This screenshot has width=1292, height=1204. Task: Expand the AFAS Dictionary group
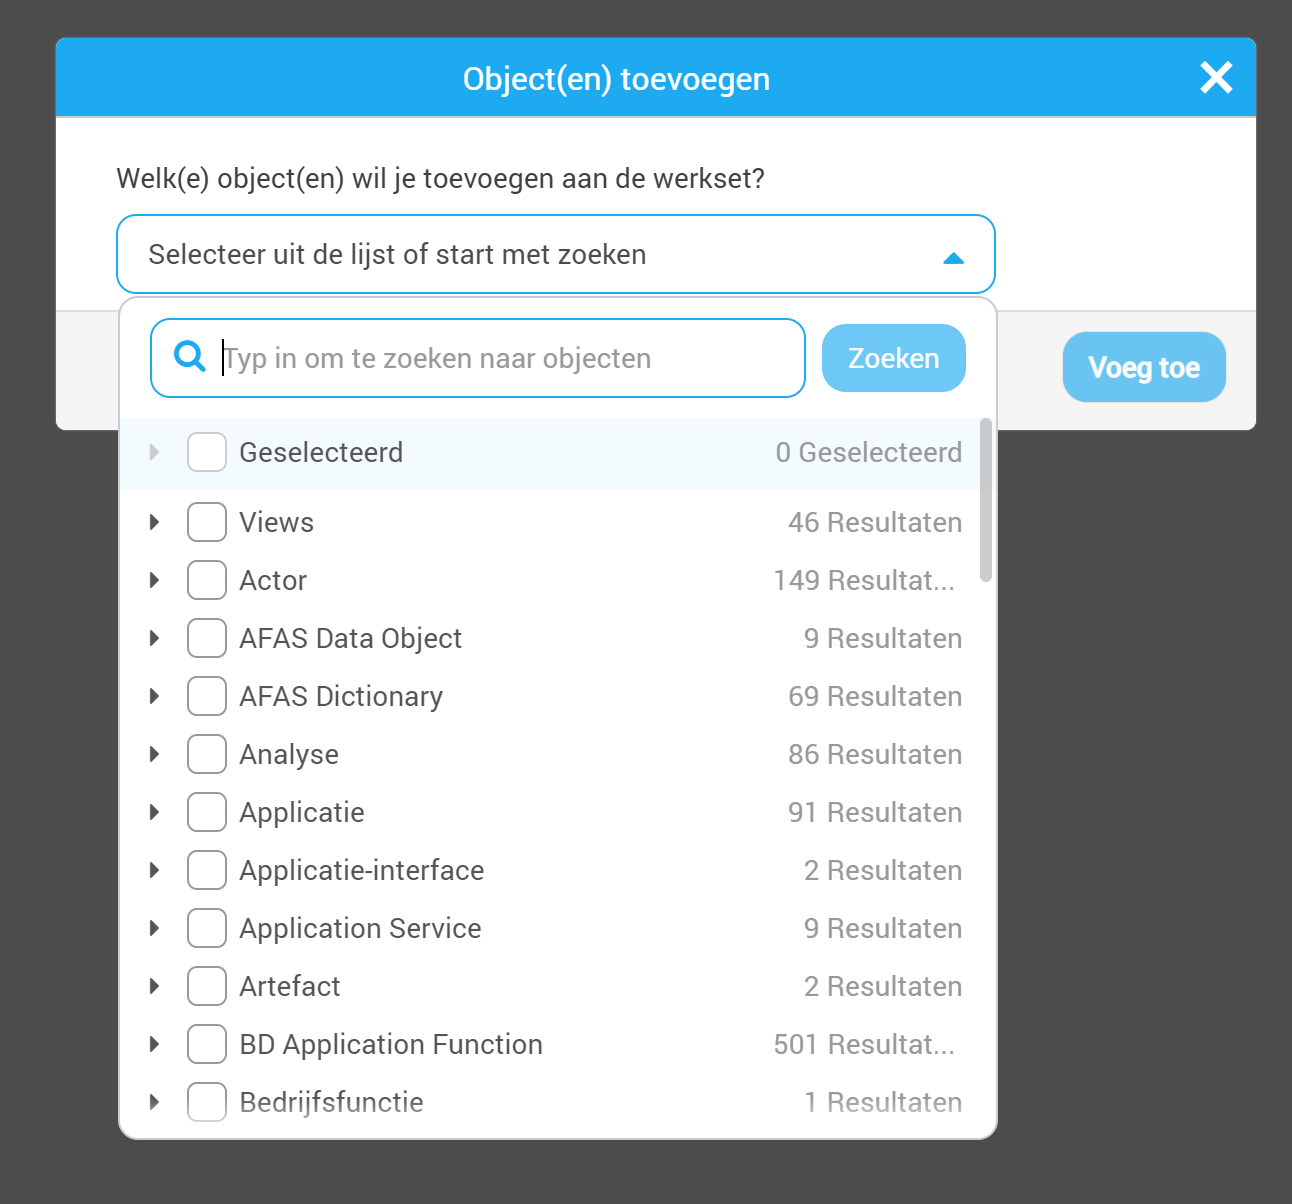point(154,696)
